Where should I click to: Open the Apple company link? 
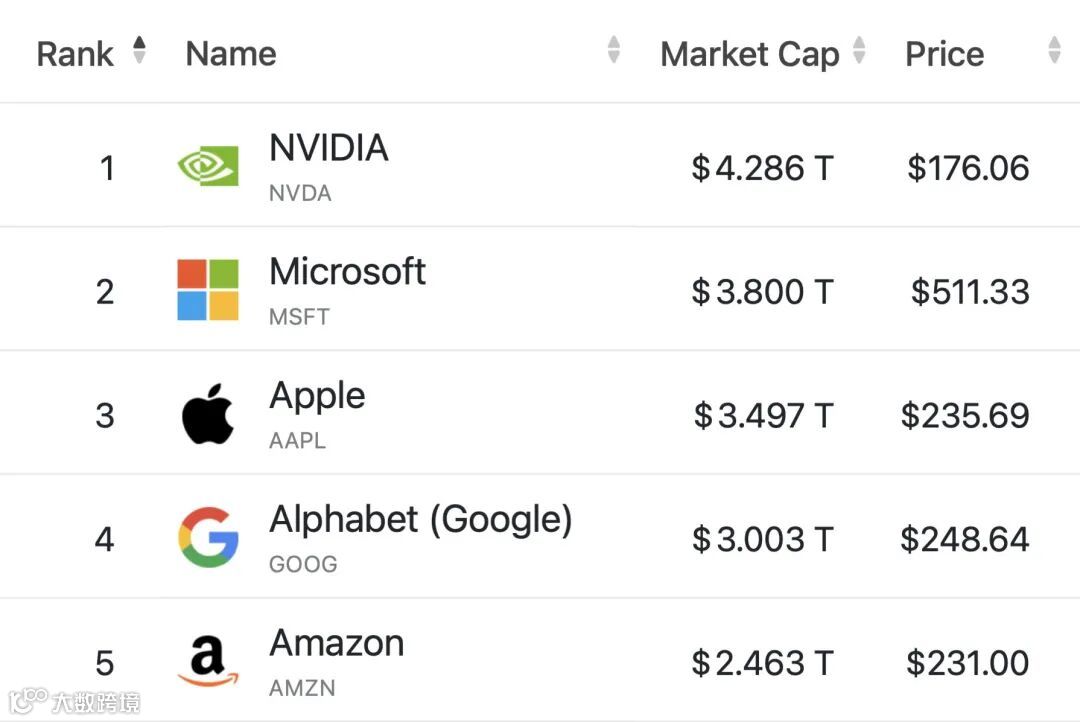tap(317, 396)
